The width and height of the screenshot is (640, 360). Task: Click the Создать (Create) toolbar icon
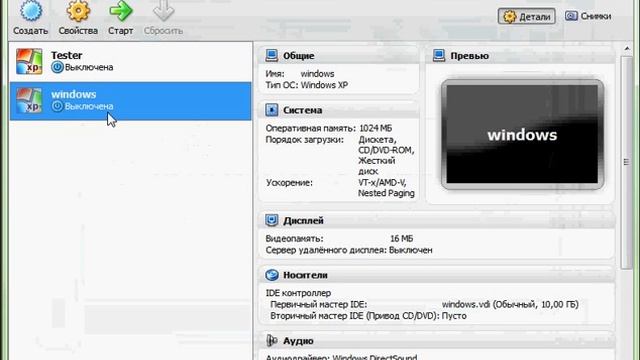31,11
